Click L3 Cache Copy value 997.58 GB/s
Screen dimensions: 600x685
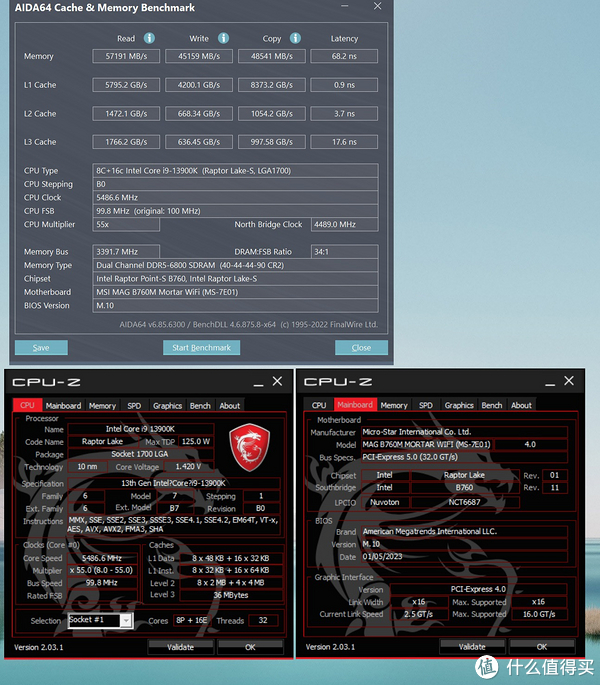[272, 142]
